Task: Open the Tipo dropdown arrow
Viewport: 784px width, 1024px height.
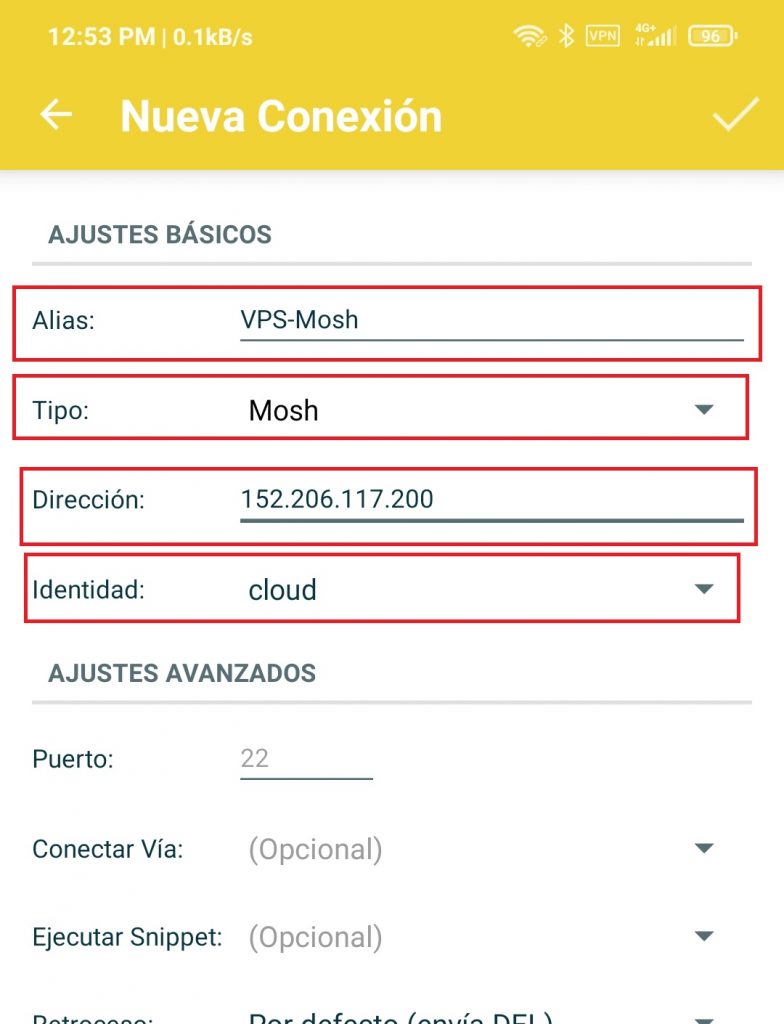Action: (704, 409)
